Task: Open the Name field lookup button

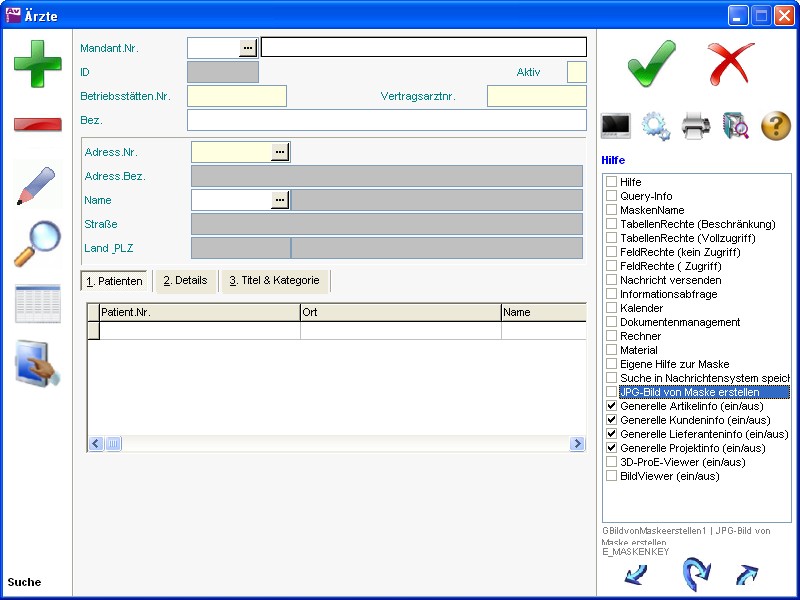Action: (280, 200)
